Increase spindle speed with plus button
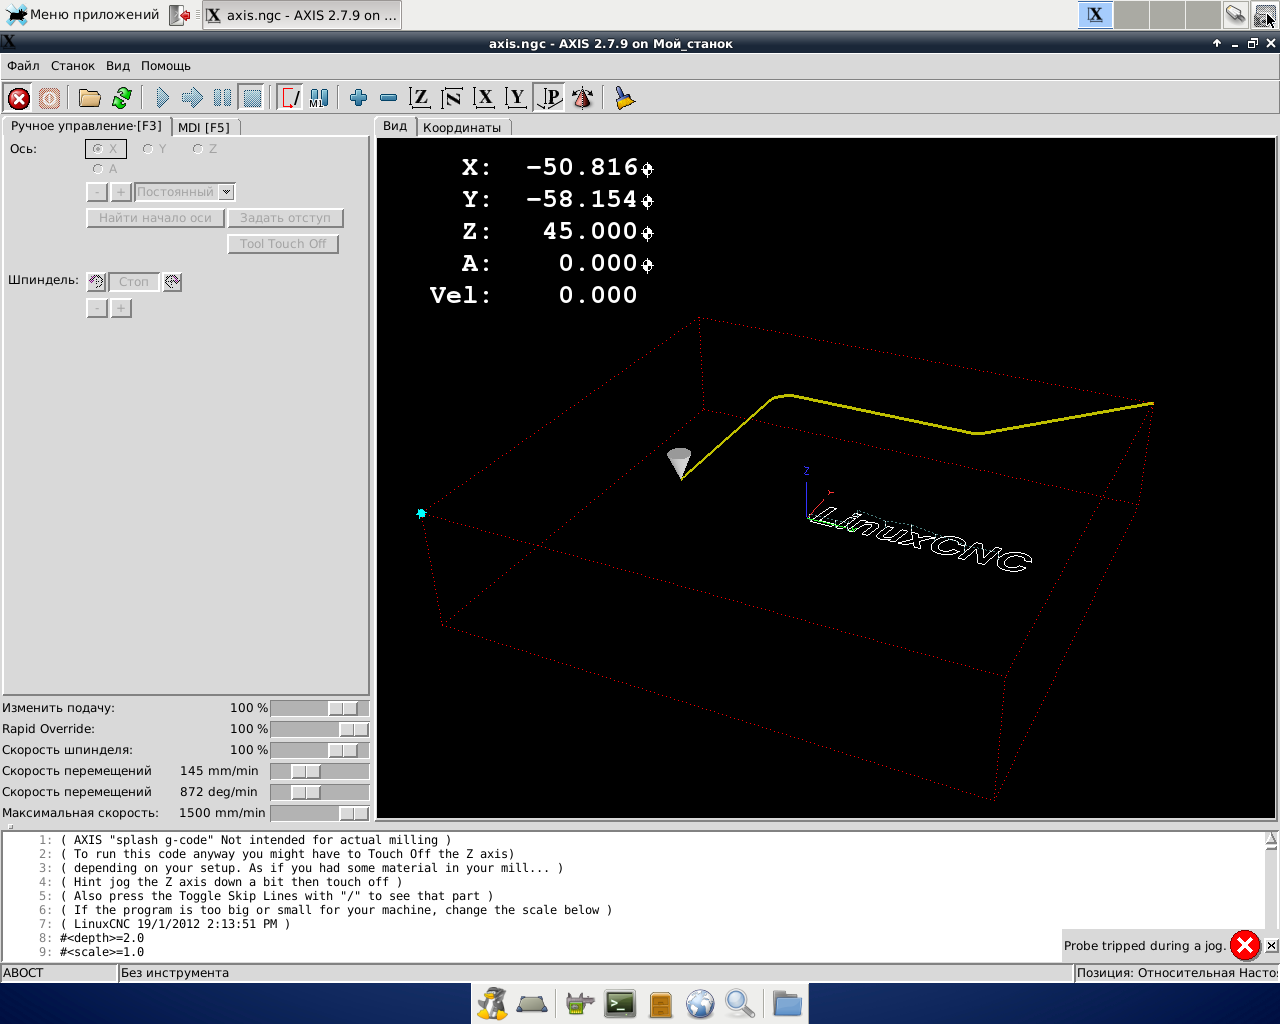 coord(121,308)
